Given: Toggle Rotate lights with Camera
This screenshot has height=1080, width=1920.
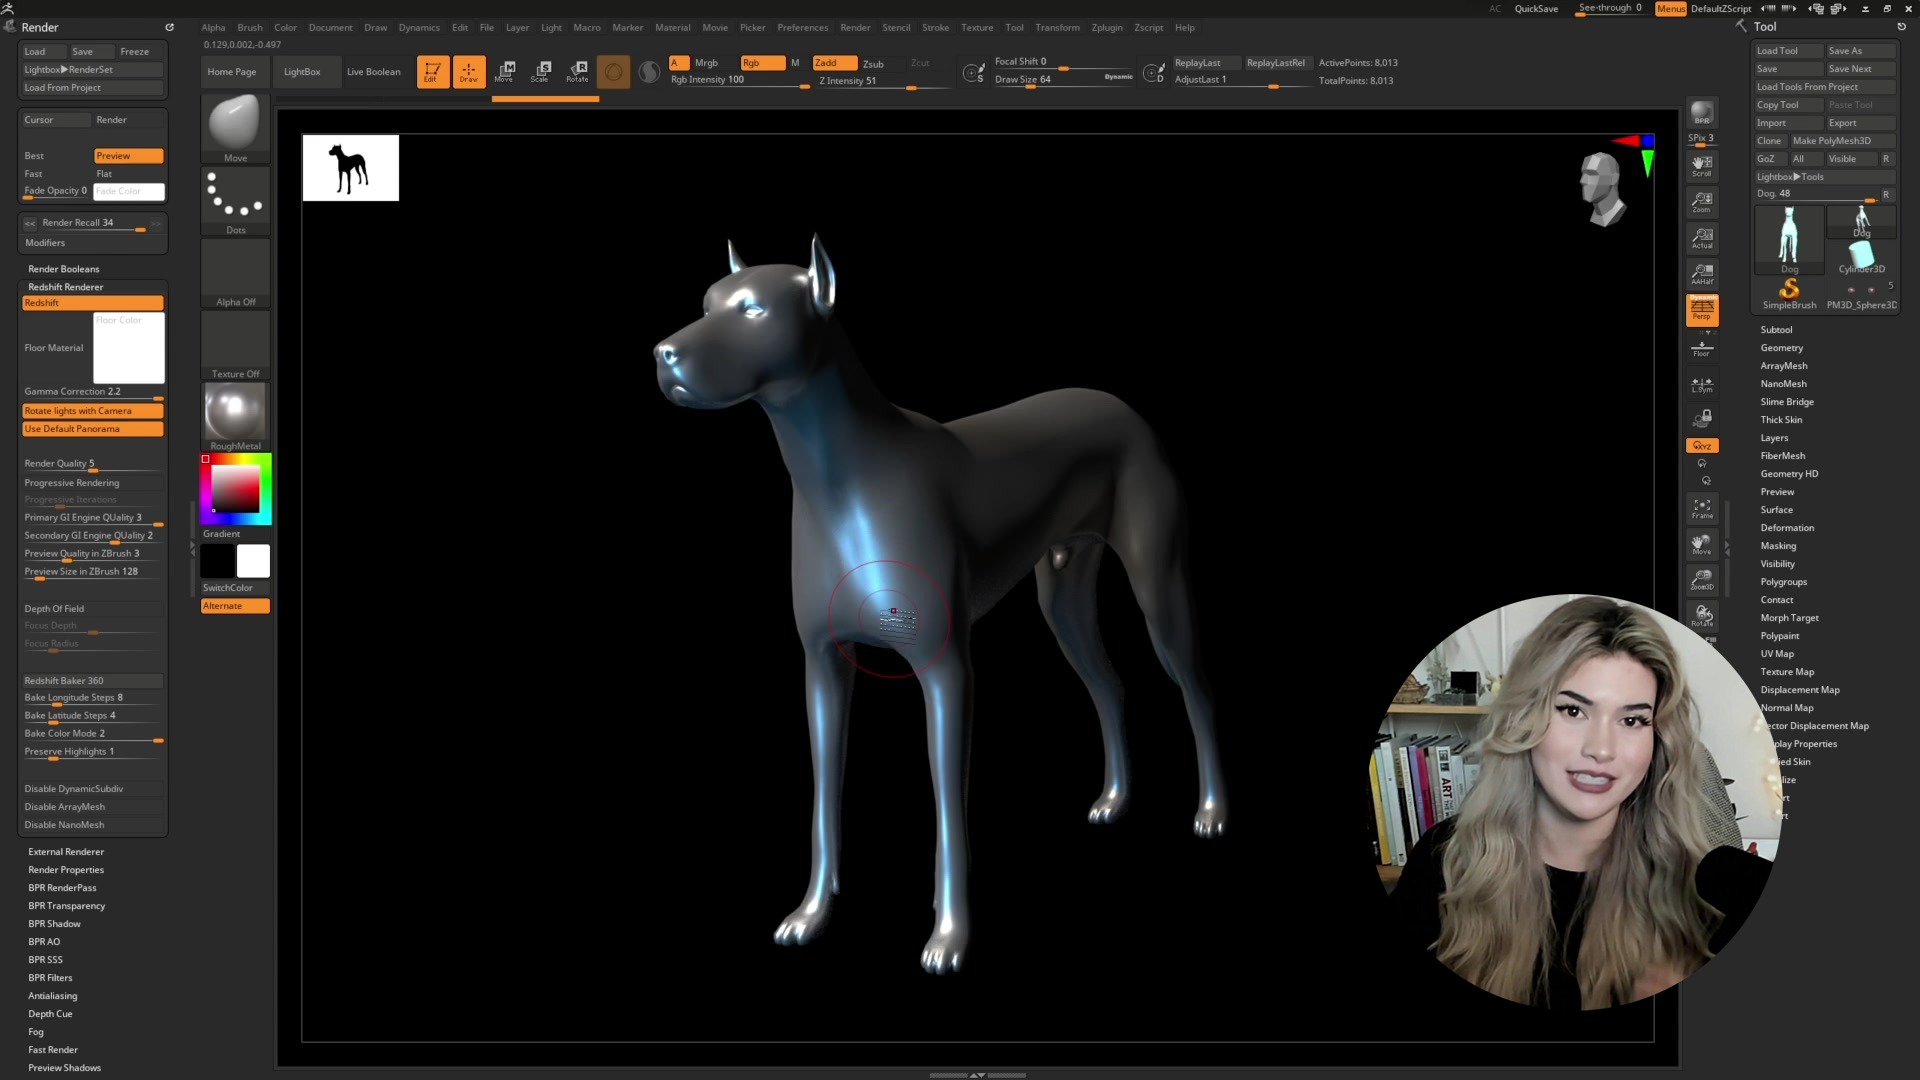Looking at the screenshot, I should point(92,411).
